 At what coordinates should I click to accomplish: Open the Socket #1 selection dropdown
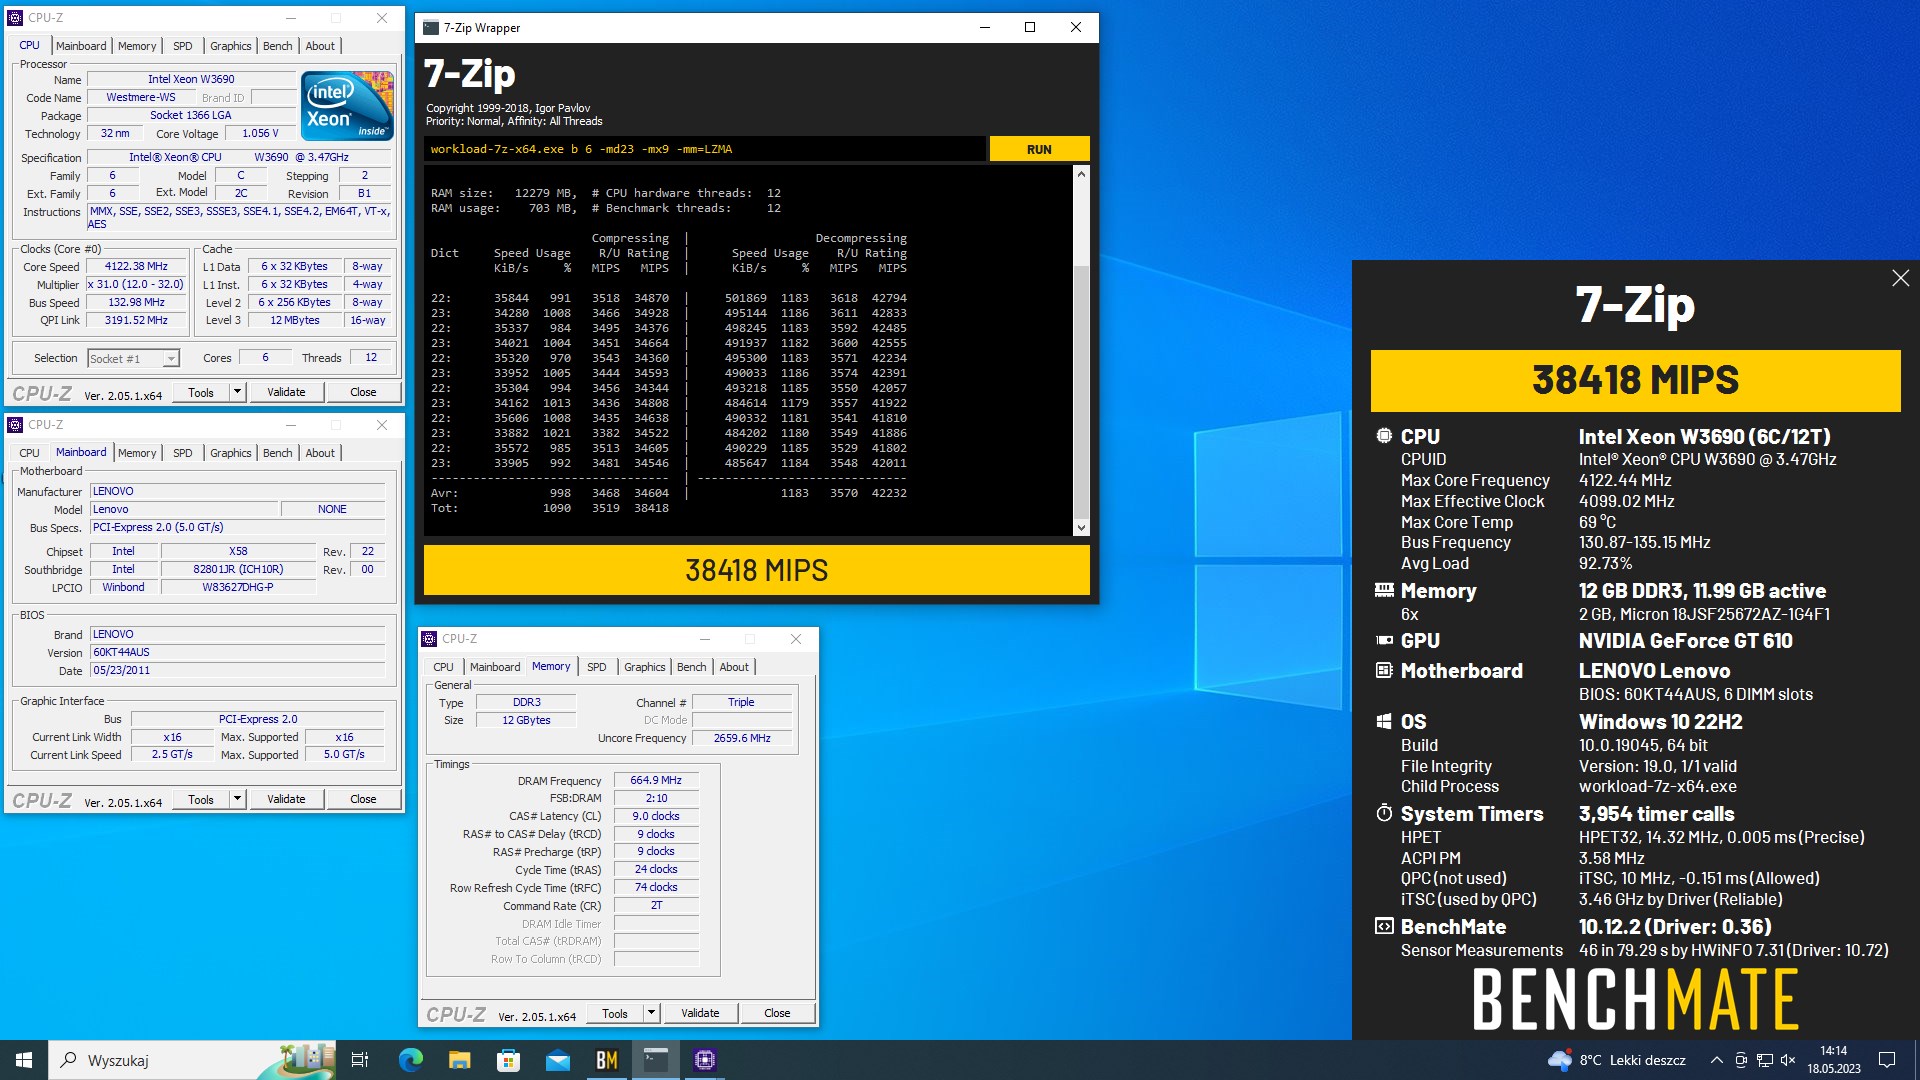coord(171,358)
